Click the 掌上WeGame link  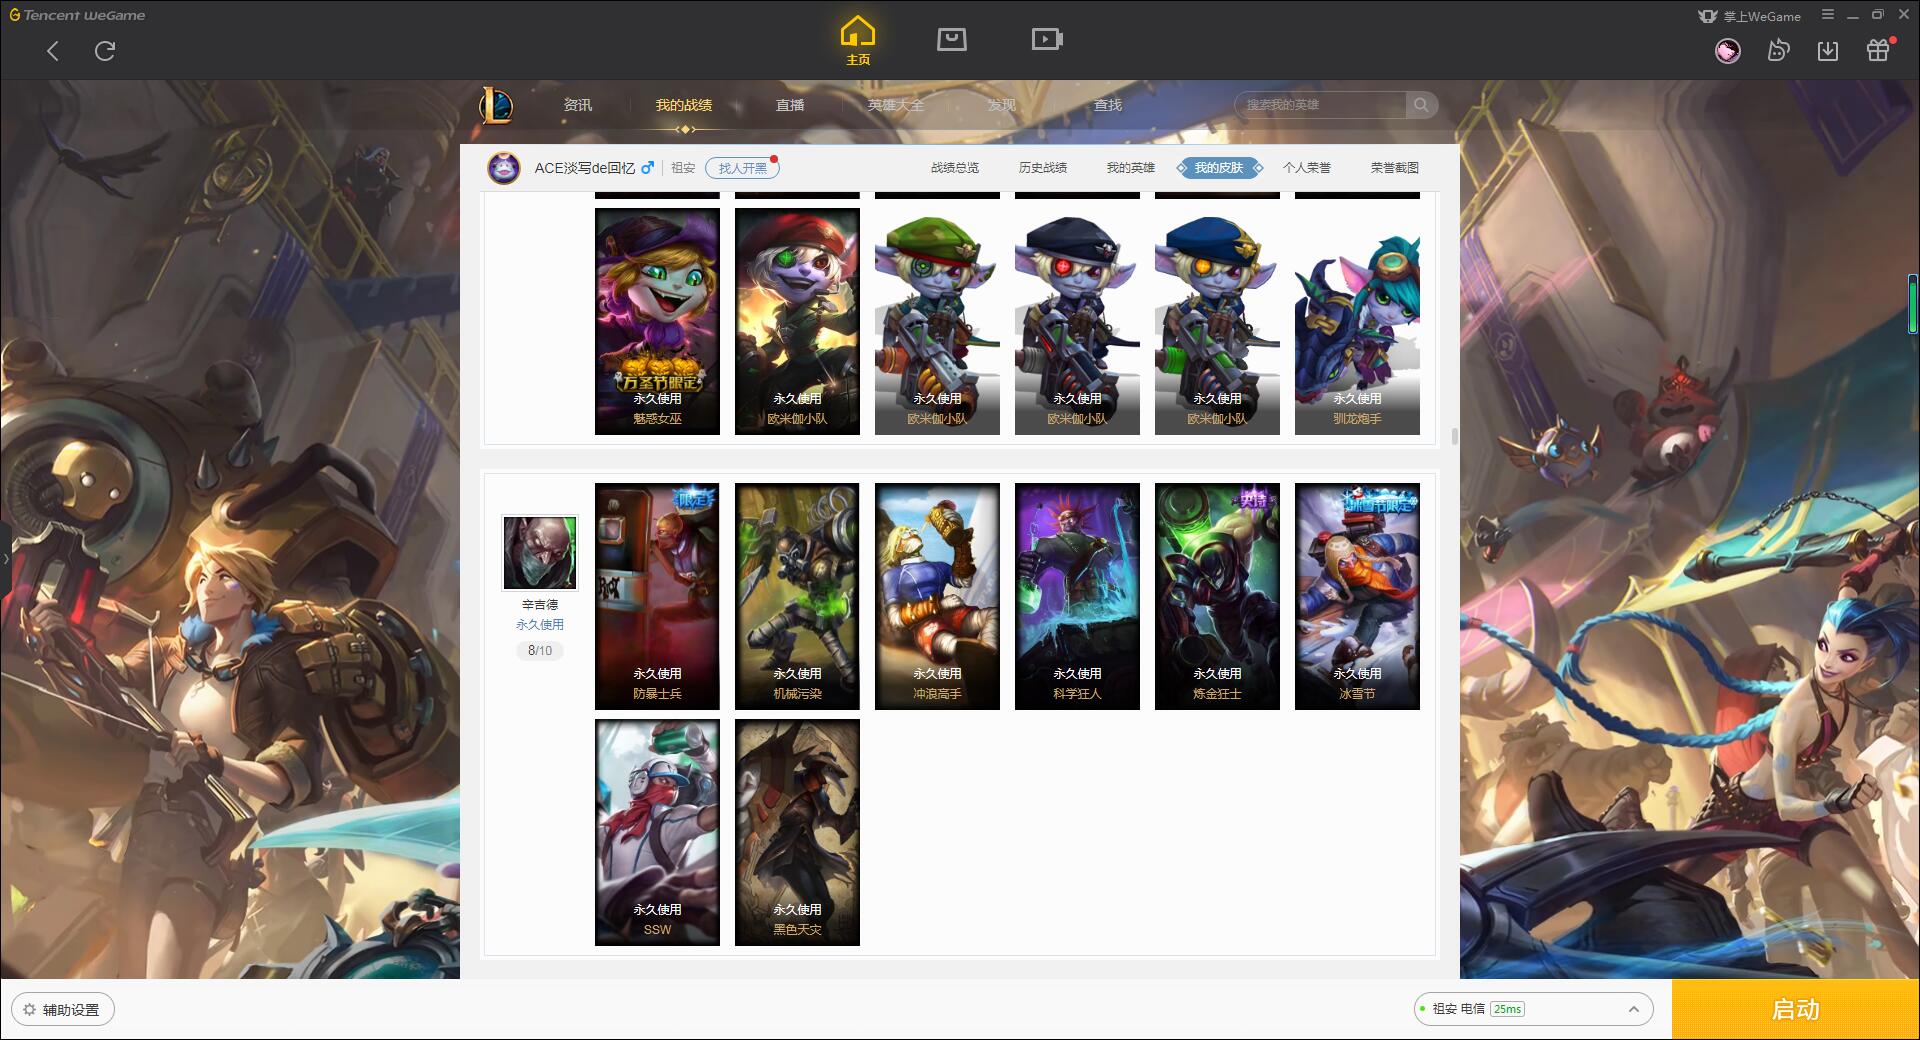[1750, 16]
